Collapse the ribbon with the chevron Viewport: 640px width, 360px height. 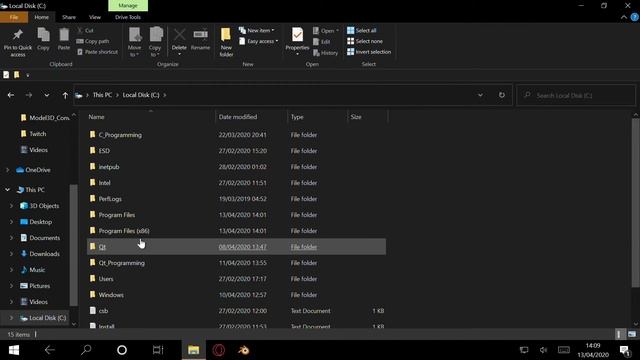tap(624, 17)
